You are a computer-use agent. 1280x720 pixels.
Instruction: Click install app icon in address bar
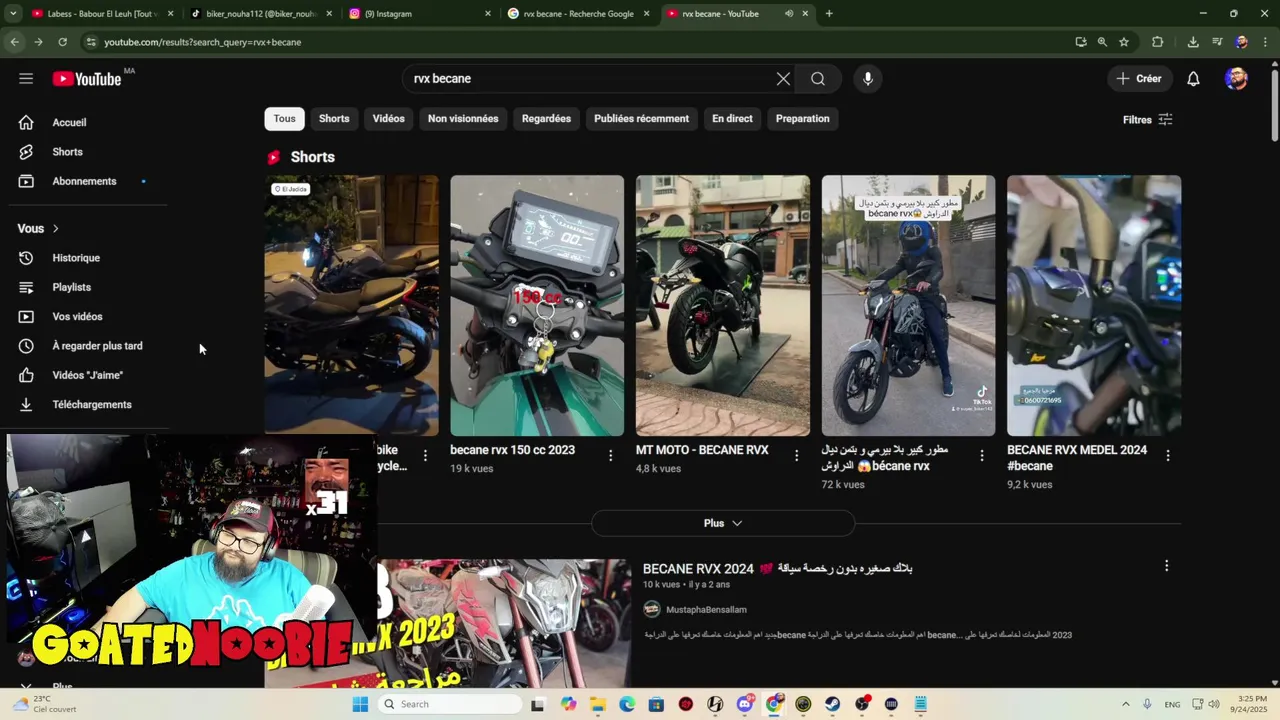pos(1081,42)
